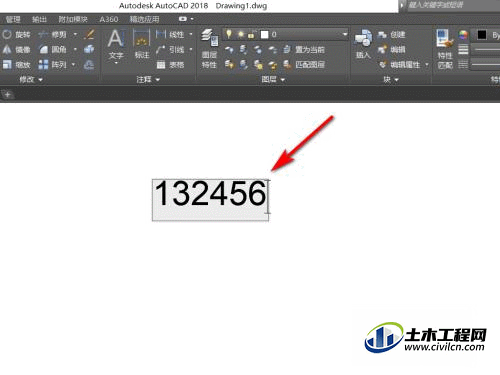Click the lineweight icon in Properties panel
Image resolution: width=500 pixels, height=375 pixels.
[463, 50]
